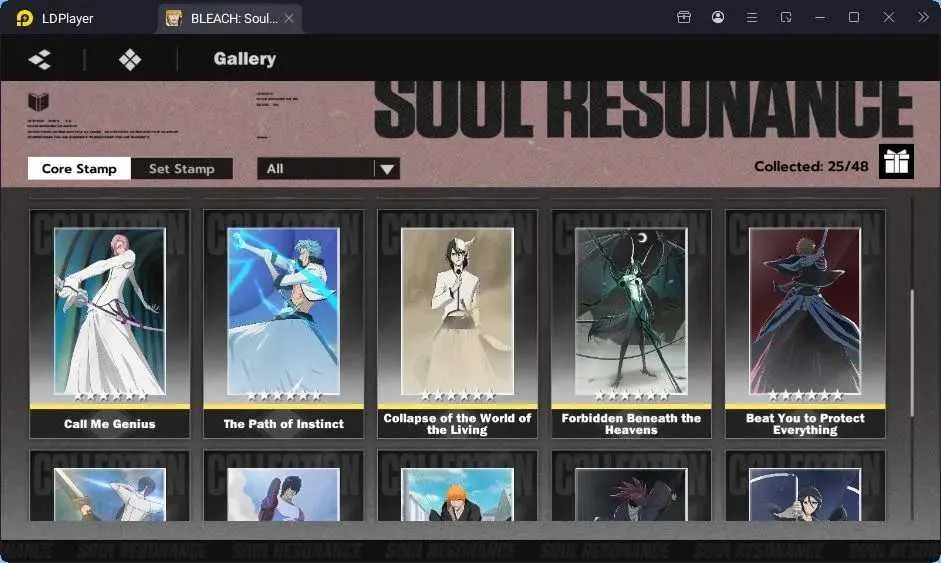Click the dropdown arrow next to All
The width and height of the screenshot is (941, 563).
tap(387, 169)
